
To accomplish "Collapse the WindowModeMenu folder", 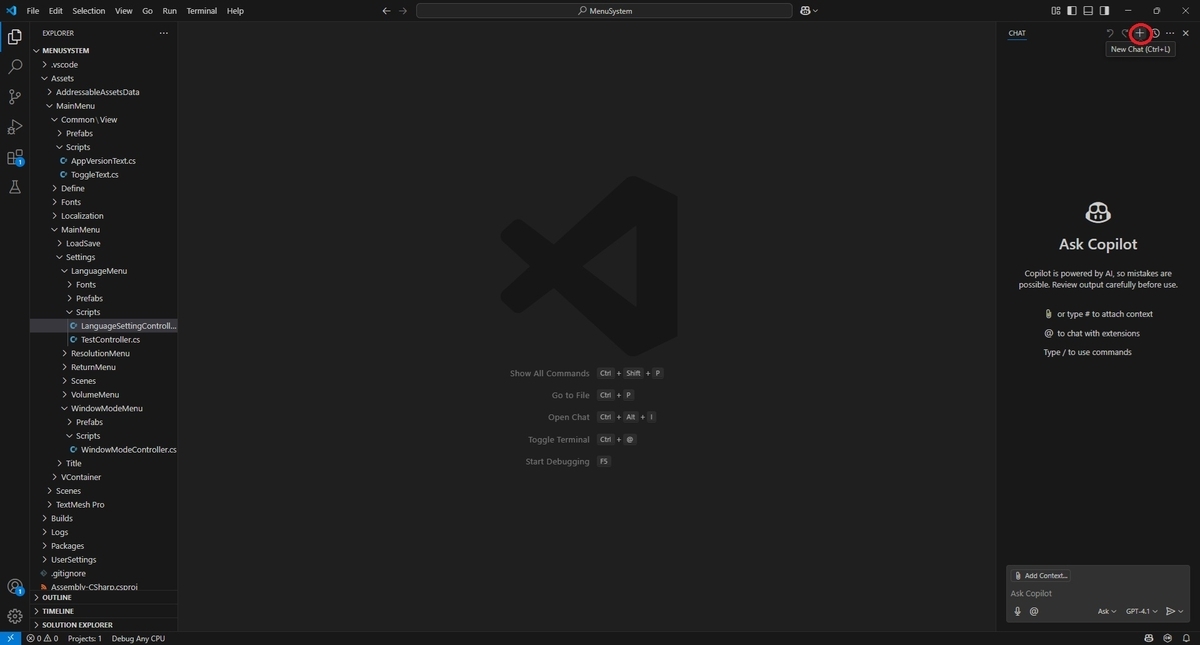I will coord(104,408).
